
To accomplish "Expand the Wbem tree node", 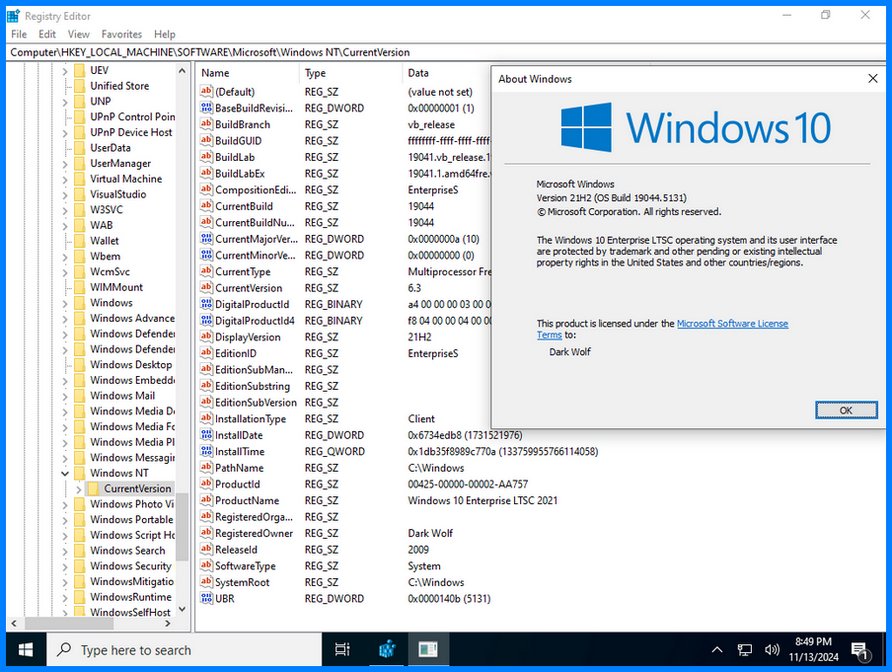I will 64,257.
